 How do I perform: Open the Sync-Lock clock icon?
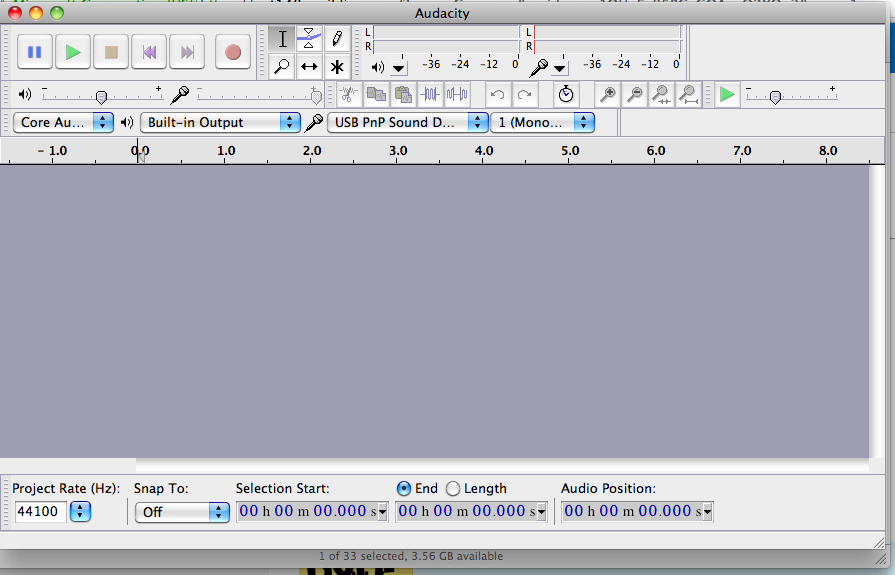(x=566, y=94)
